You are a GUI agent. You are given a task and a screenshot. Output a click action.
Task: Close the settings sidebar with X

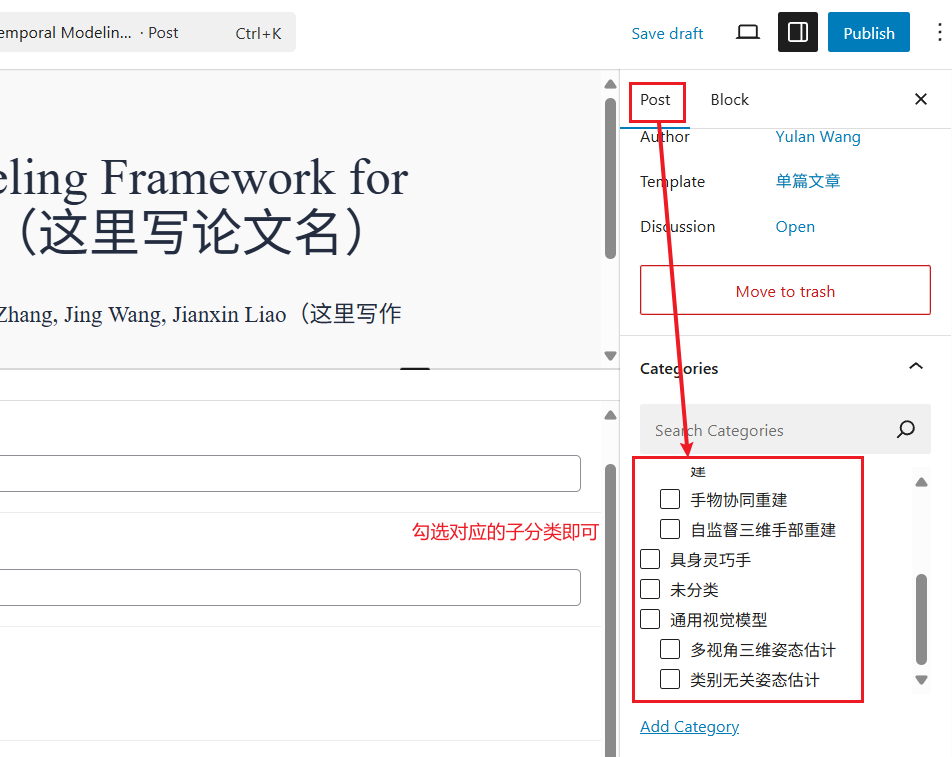[x=921, y=99]
